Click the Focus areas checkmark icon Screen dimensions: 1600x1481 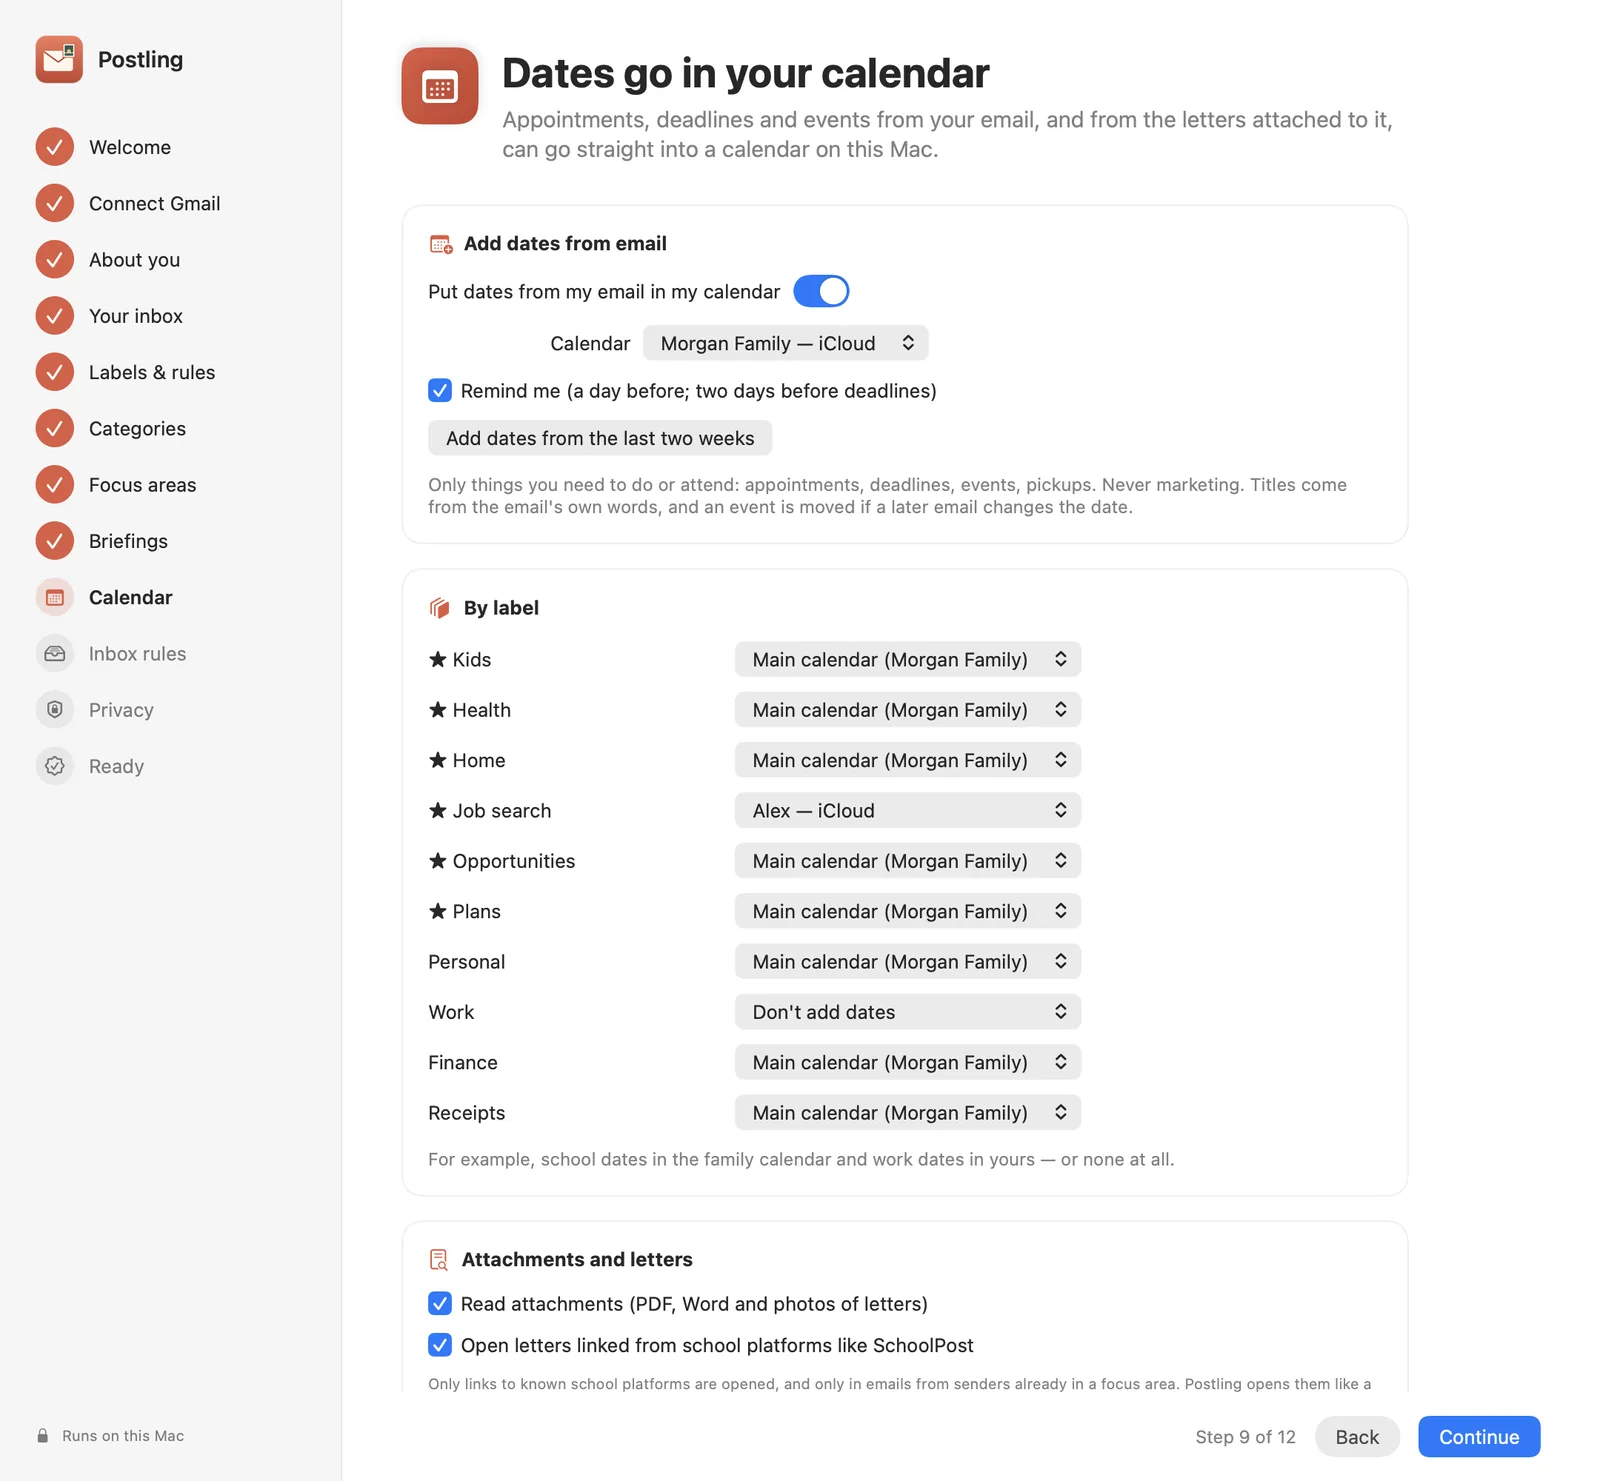point(55,485)
